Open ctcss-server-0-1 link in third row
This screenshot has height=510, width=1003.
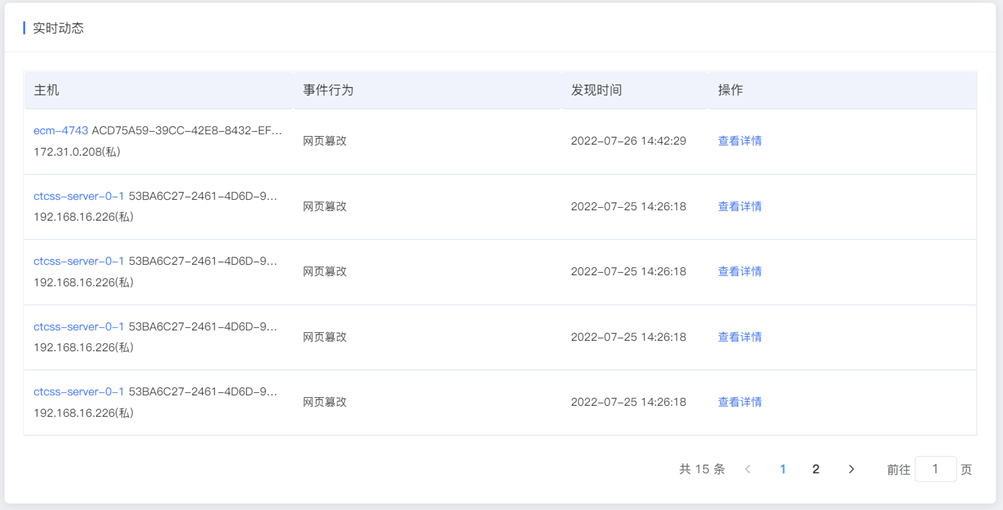[x=79, y=261]
